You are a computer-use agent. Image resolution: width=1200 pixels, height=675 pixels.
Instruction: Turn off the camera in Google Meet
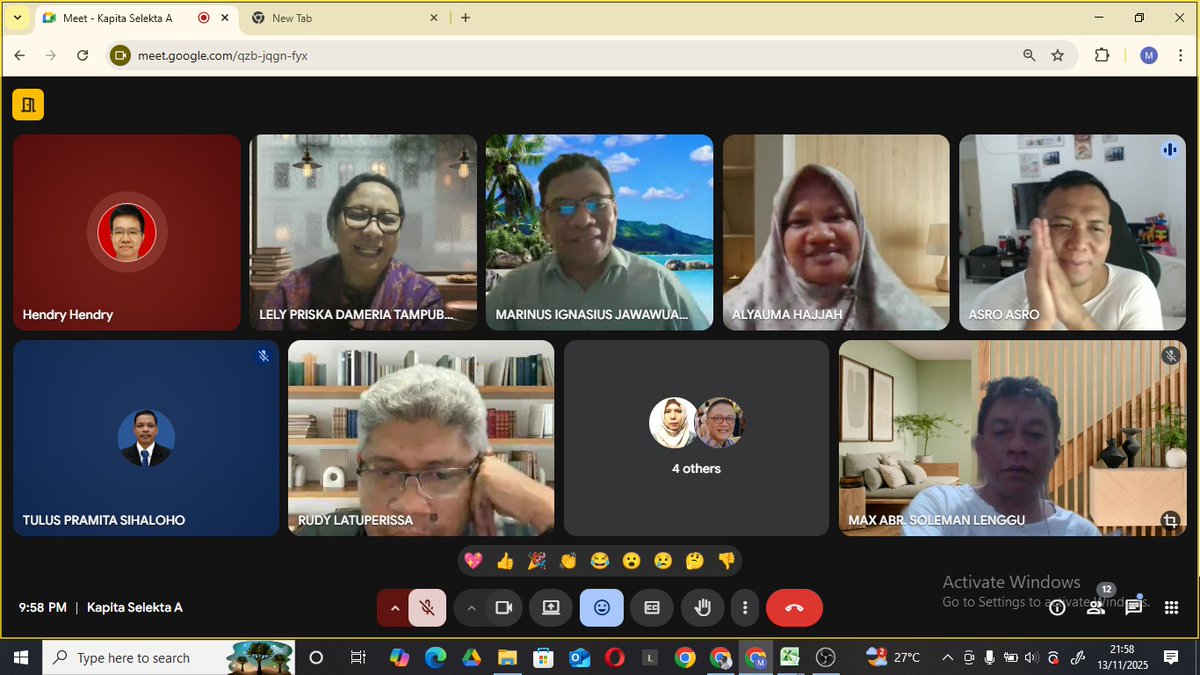tap(503, 607)
